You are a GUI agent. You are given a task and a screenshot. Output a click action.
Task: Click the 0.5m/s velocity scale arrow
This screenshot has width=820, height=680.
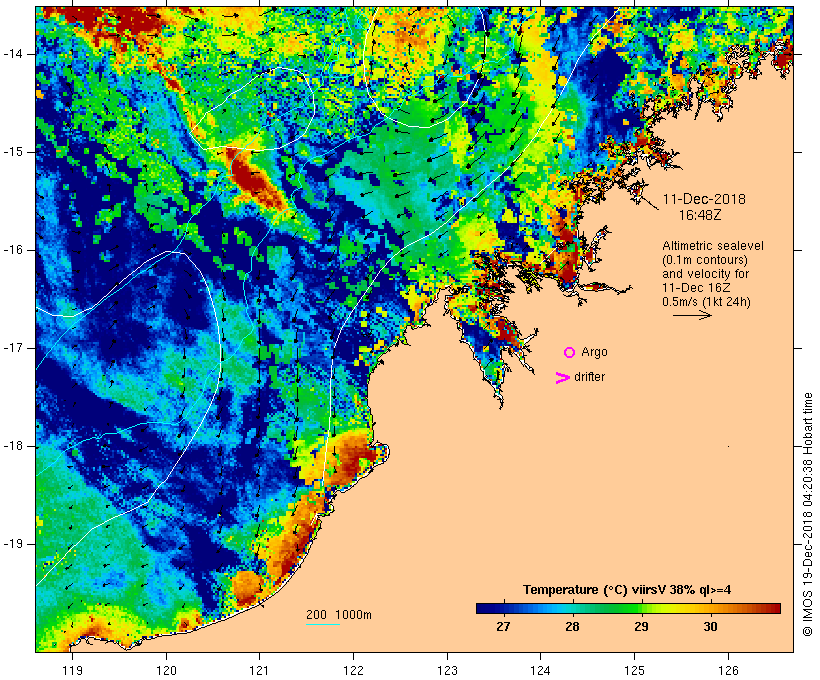(x=692, y=315)
